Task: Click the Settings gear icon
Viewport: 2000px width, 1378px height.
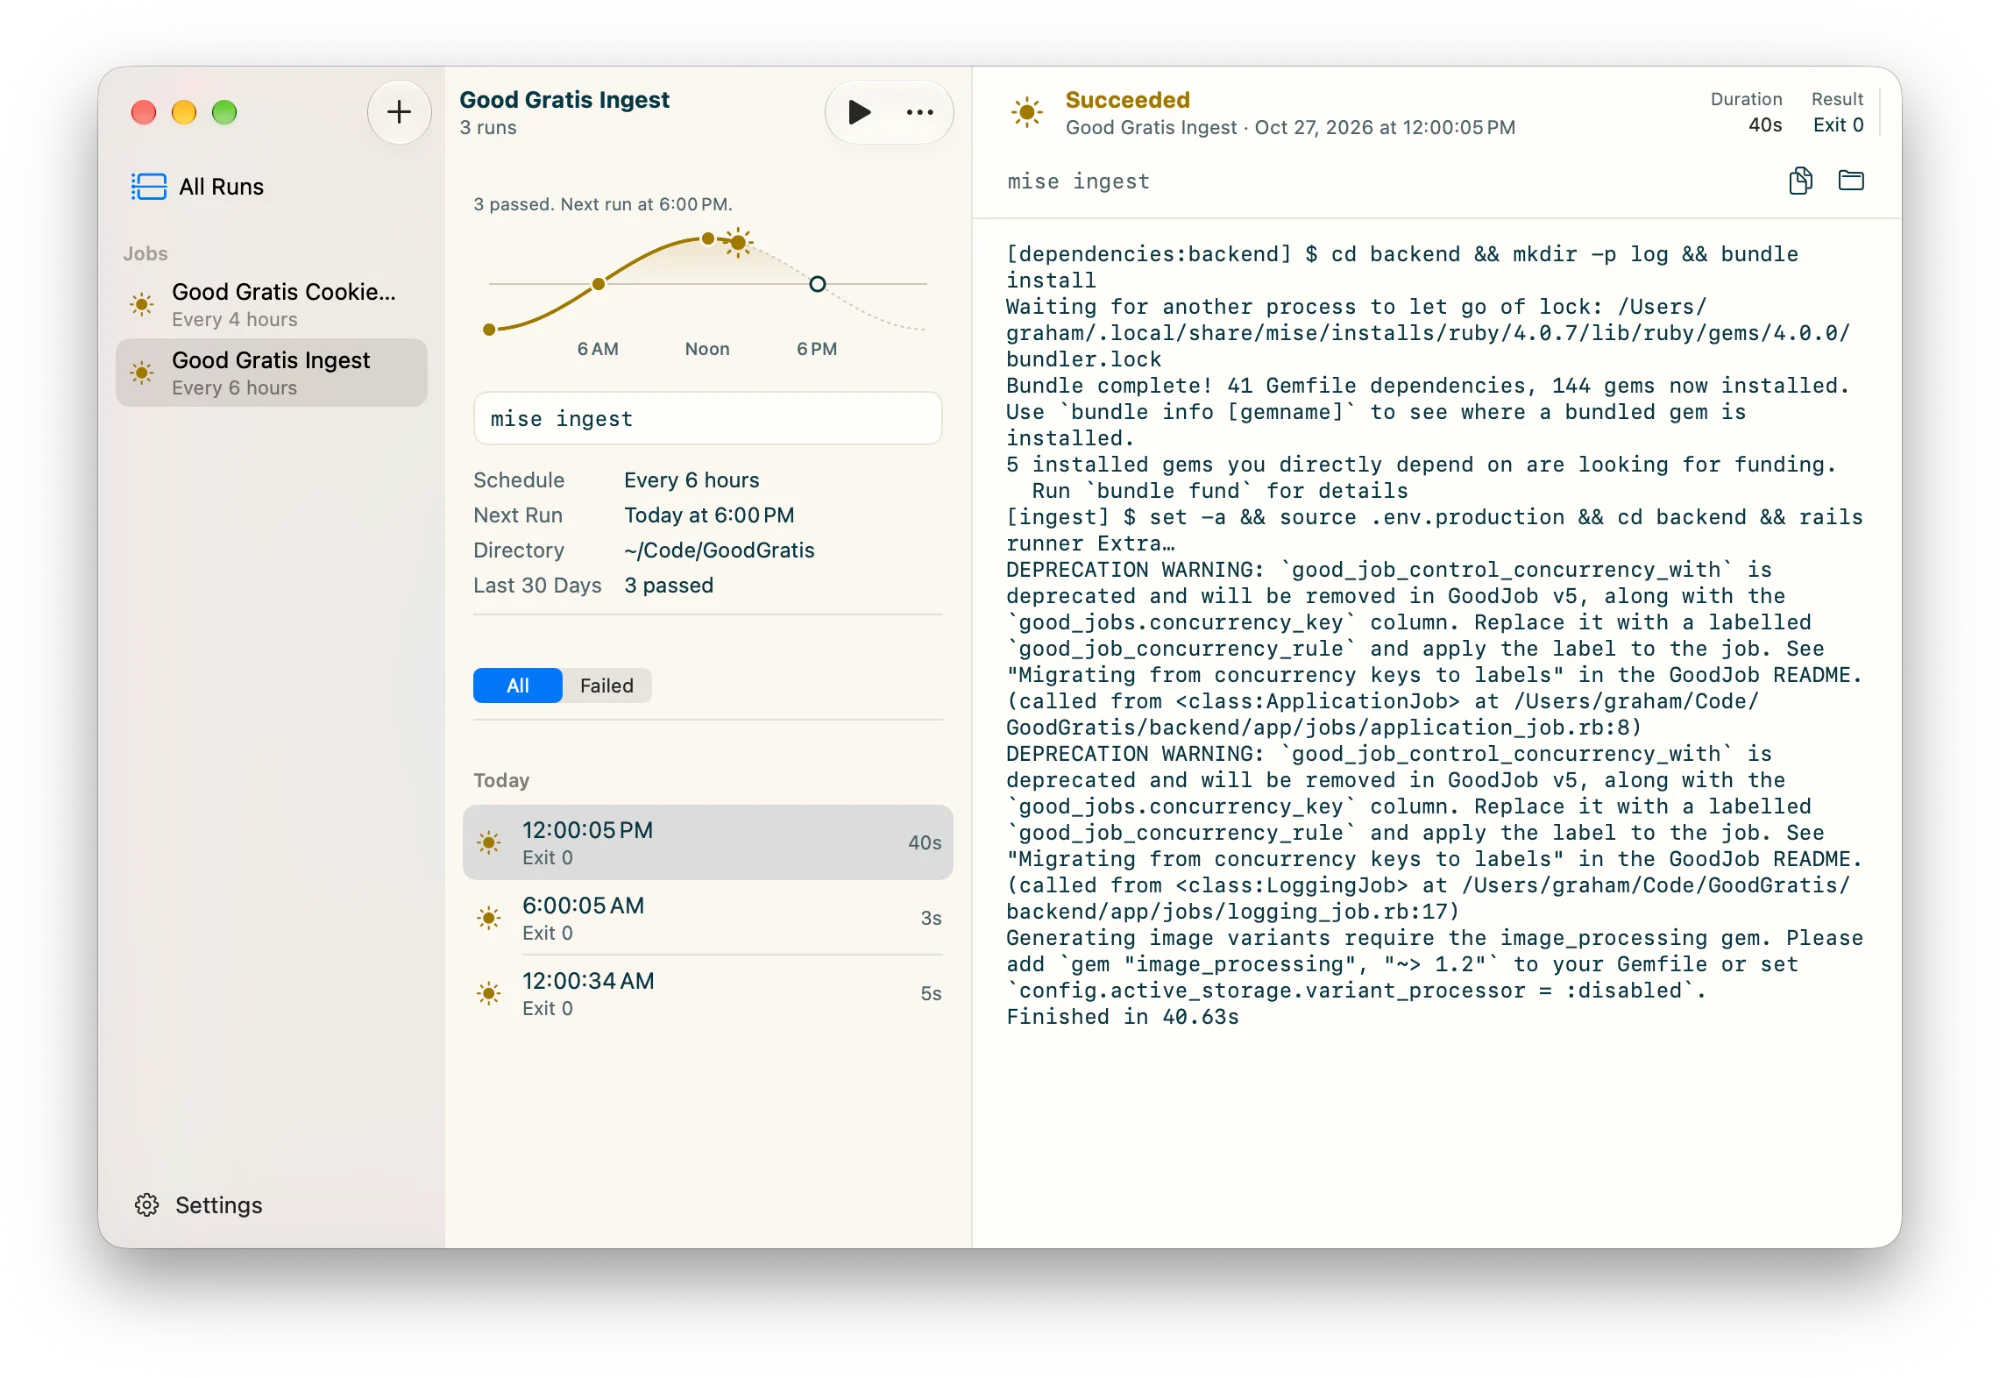Action: click(147, 1205)
